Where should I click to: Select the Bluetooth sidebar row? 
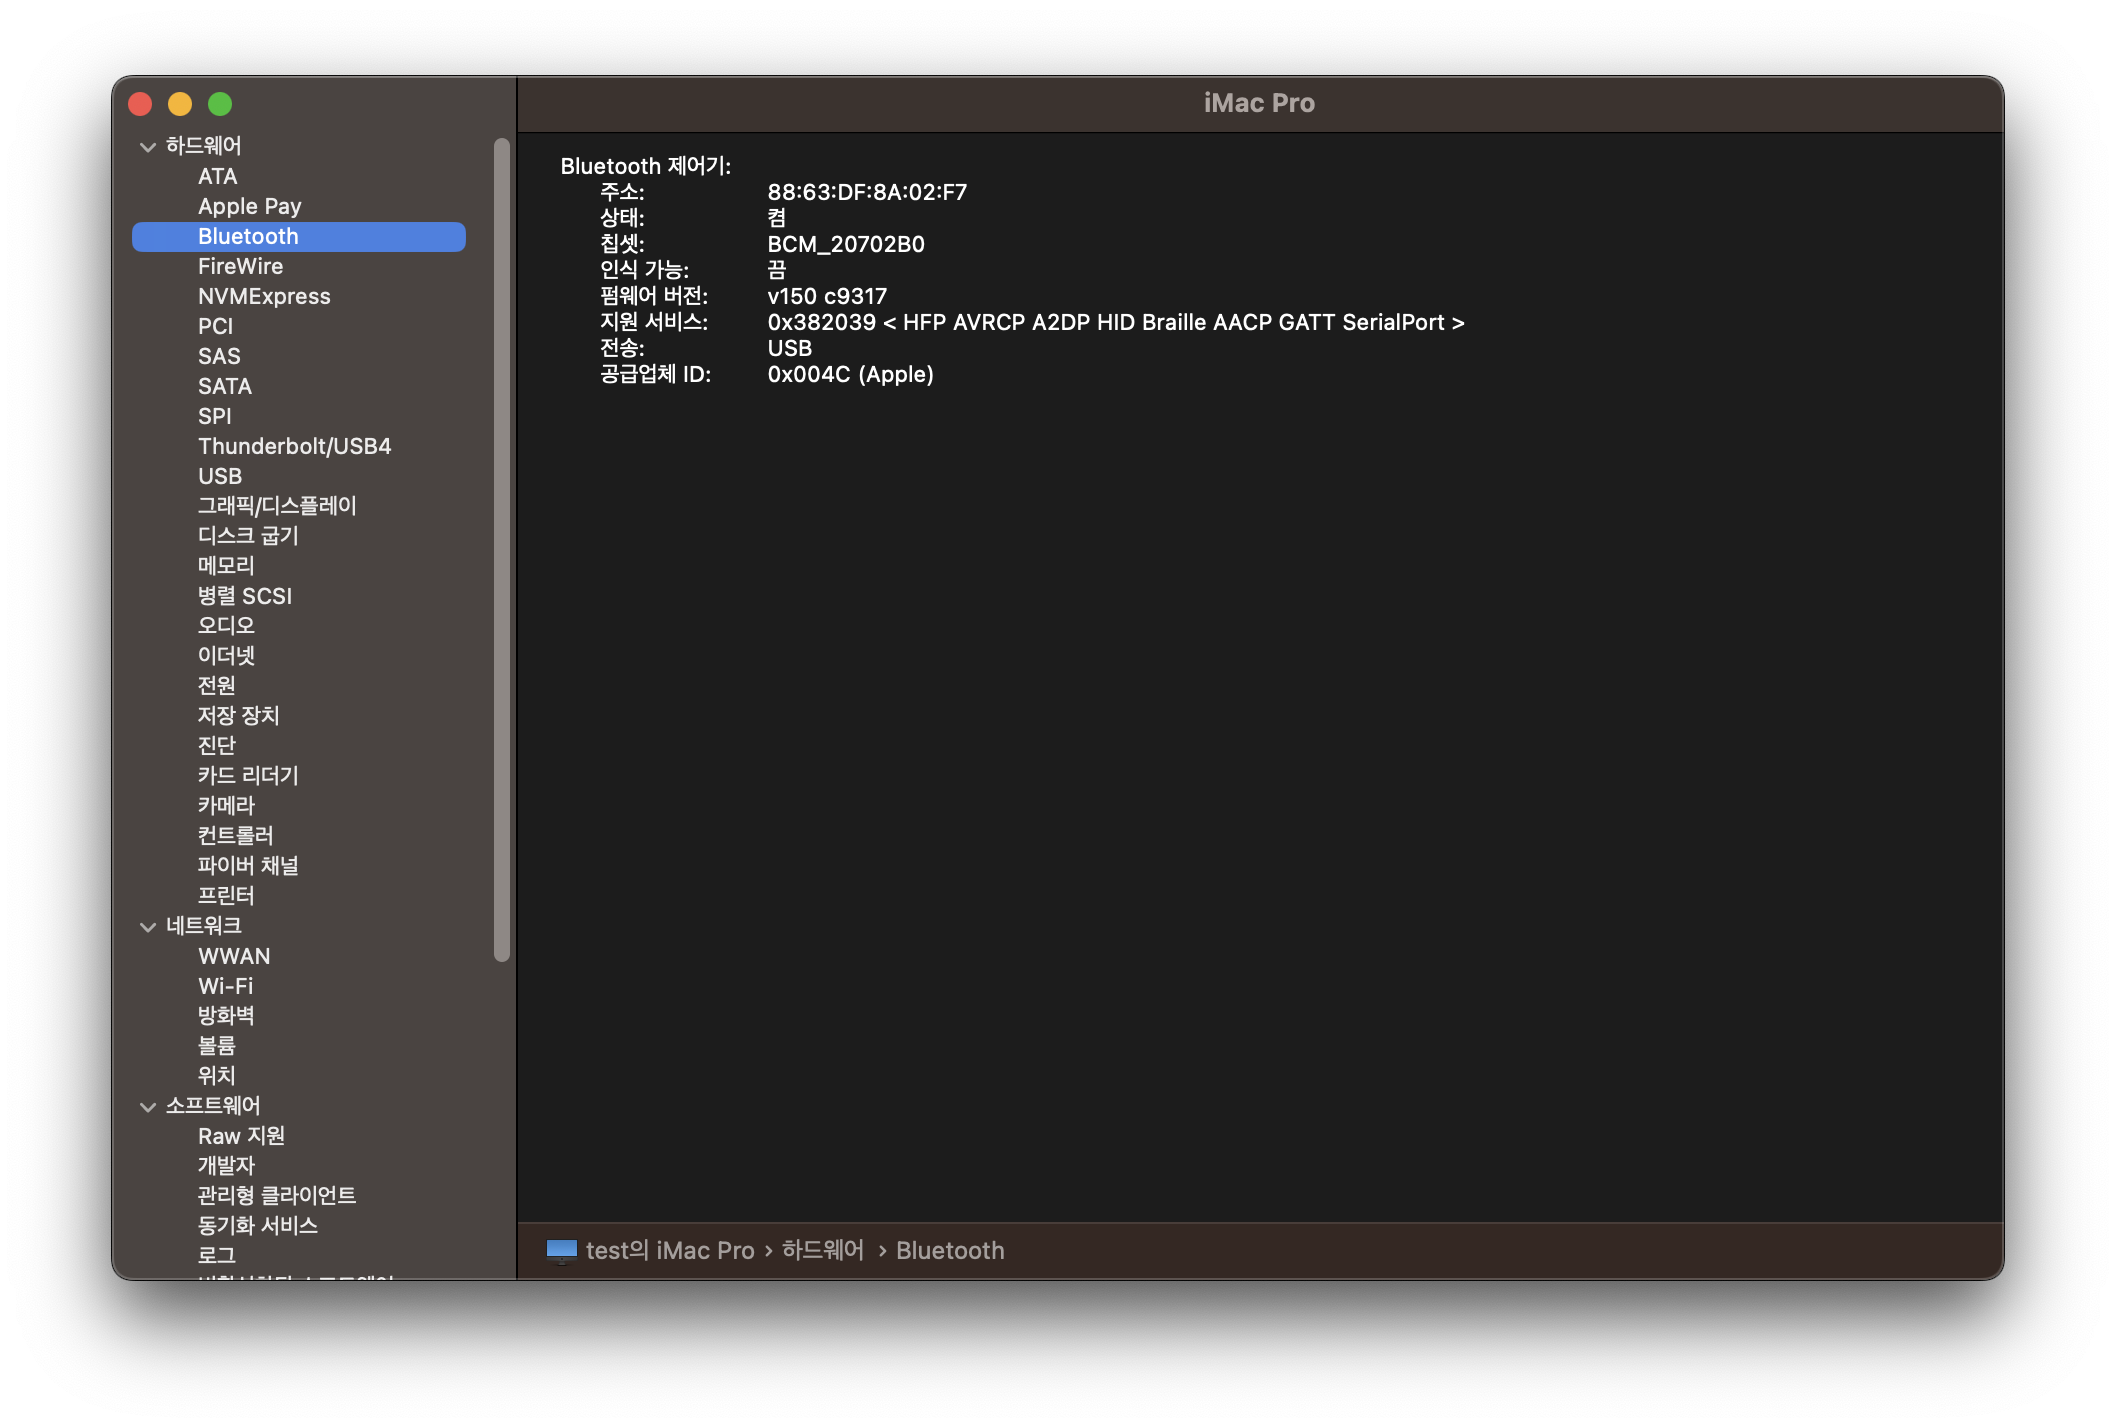pos(299,237)
